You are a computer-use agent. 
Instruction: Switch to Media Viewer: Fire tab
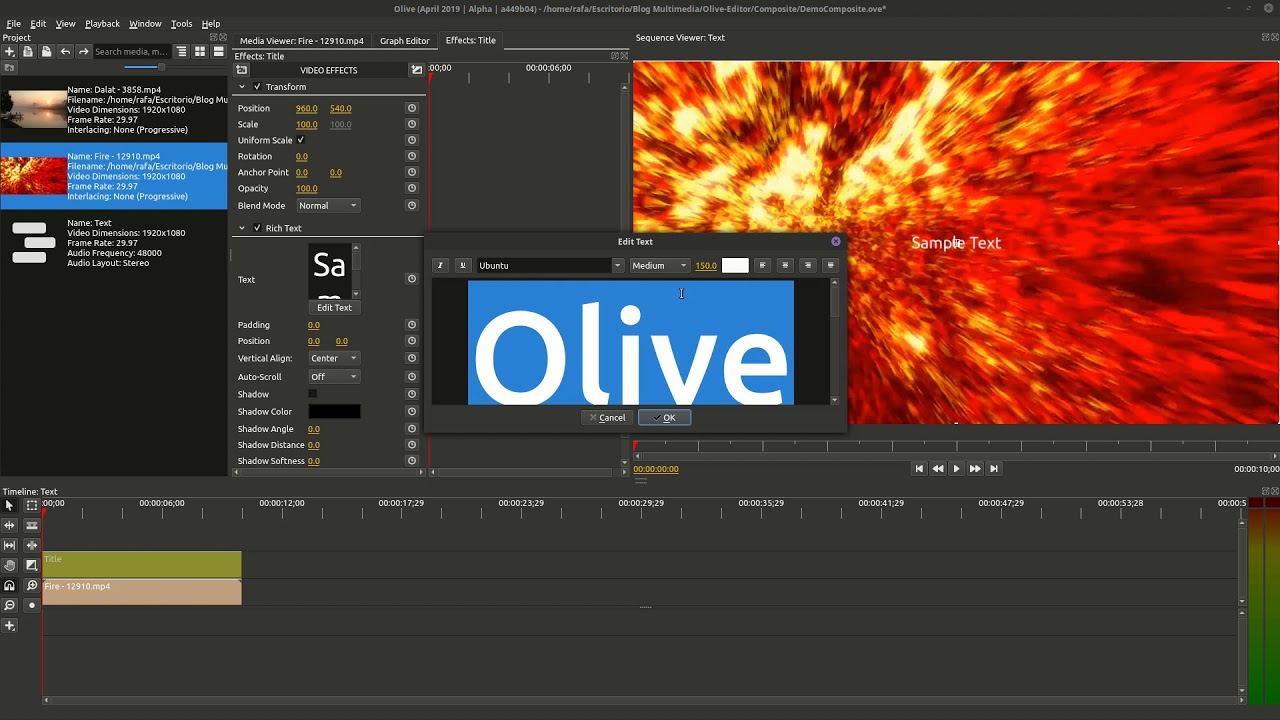coord(301,41)
